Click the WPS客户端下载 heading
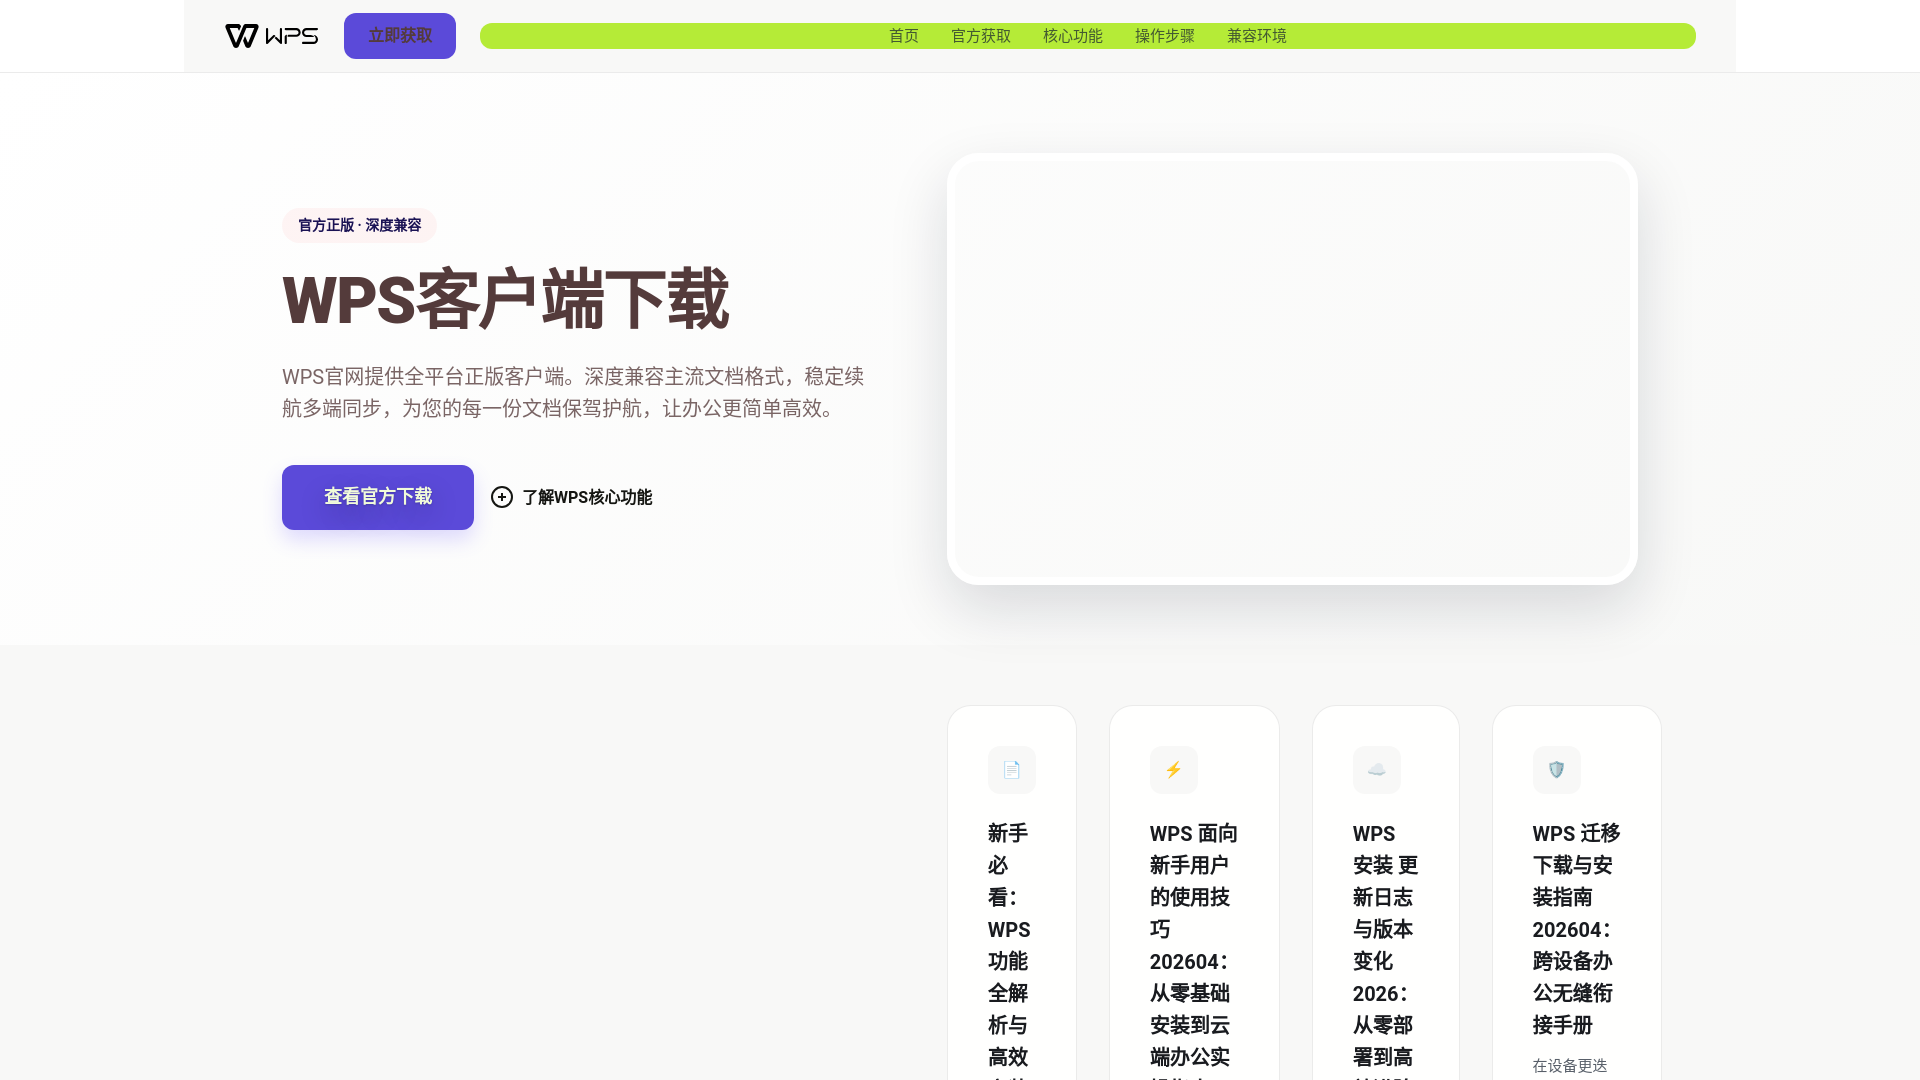Image resolution: width=1920 pixels, height=1080 pixels. (x=506, y=299)
